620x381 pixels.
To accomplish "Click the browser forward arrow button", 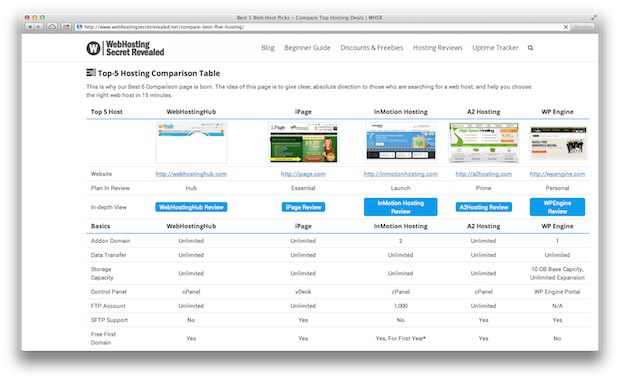I will pyautogui.click(x=39, y=27).
